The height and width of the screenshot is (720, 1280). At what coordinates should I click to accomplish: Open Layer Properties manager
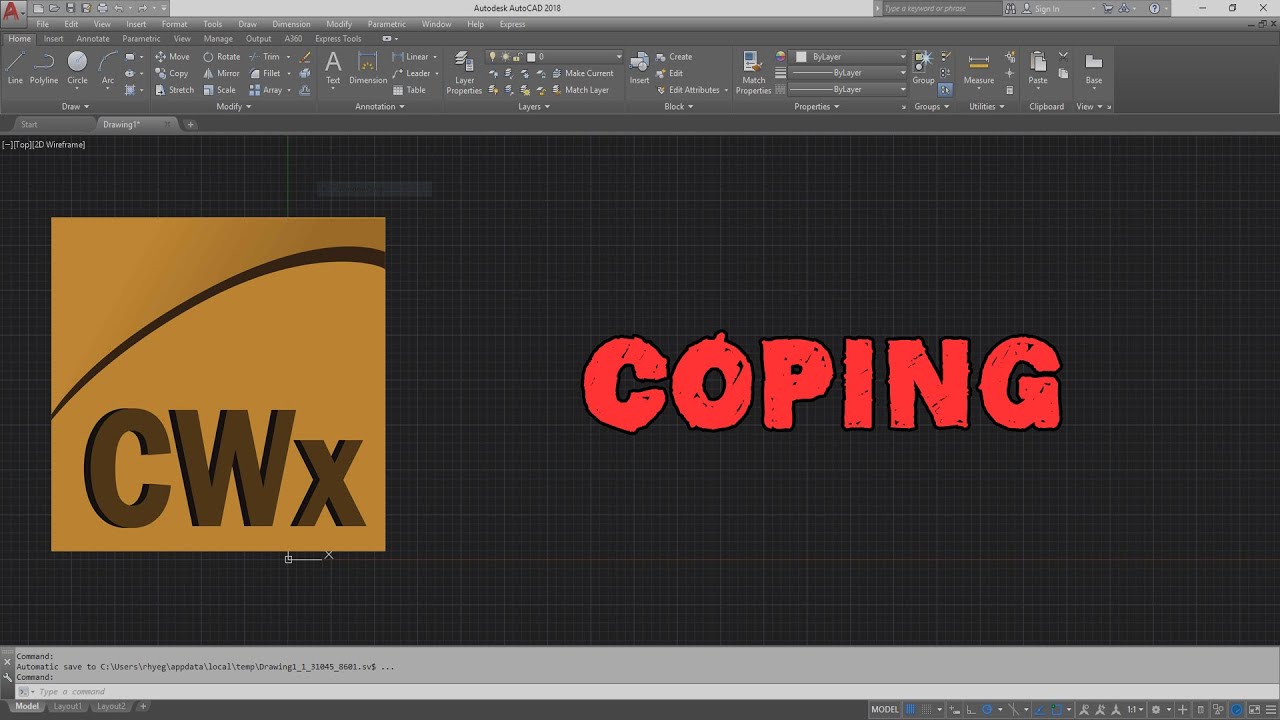click(x=464, y=73)
